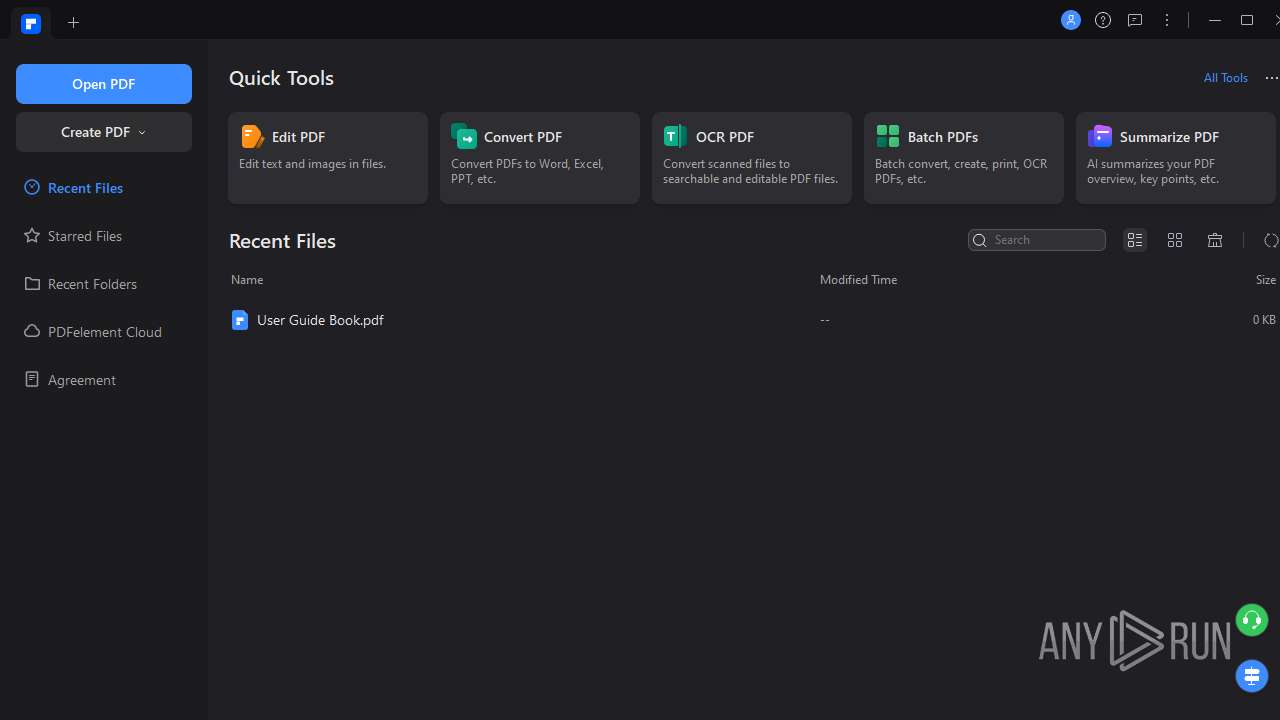This screenshot has width=1280, height=720.
Task: Click the purple Summarize PDF icon
Action: 1100,136
